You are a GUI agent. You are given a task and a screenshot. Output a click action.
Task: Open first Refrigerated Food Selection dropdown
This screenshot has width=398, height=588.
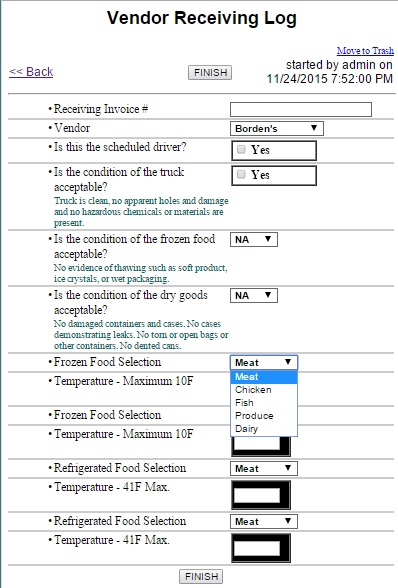[x=264, y=468]
